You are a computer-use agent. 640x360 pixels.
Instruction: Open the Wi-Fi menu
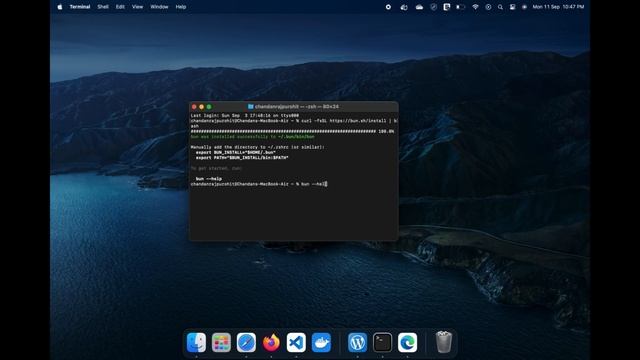pyautogui.click(x=475, y=7)
